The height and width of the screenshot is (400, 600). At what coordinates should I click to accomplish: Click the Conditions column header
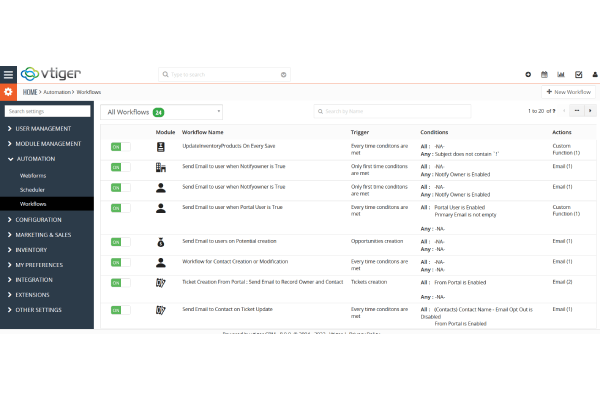pyautogui.click(x=434, y=132)
